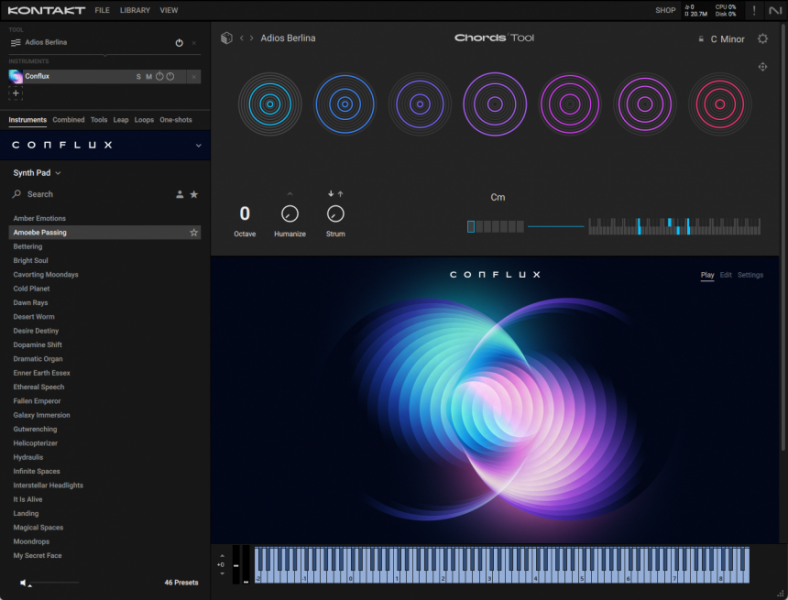The height and width of the screenshot is (600, 788).
Task: Open the Chords Tool settings gear
Action: coord(762,39)
